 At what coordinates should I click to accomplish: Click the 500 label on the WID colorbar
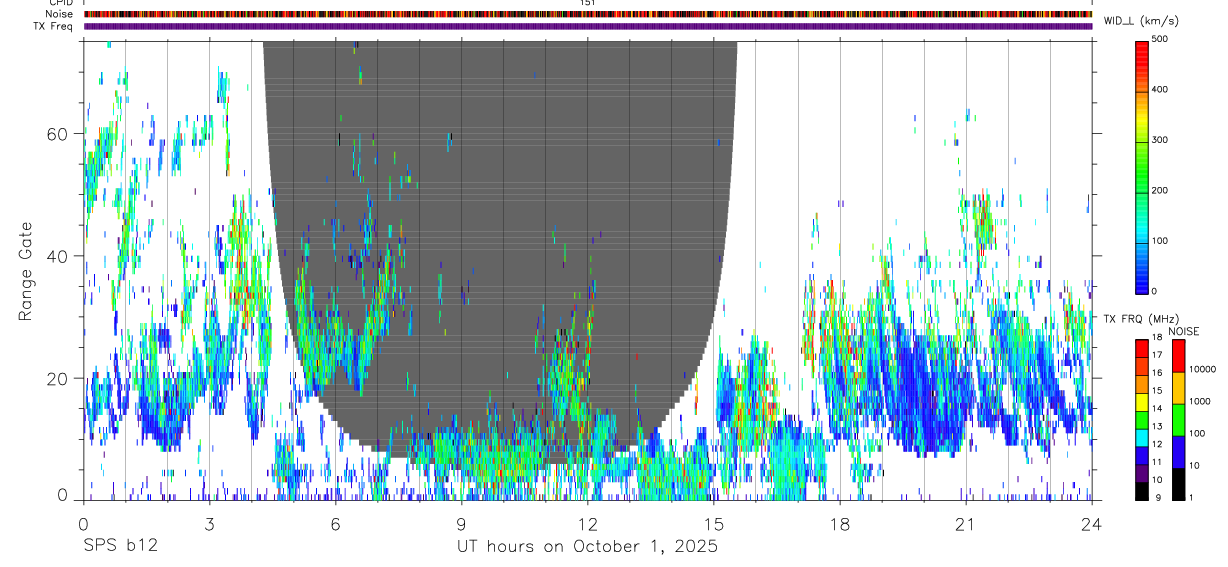[x=1160, y=39]
